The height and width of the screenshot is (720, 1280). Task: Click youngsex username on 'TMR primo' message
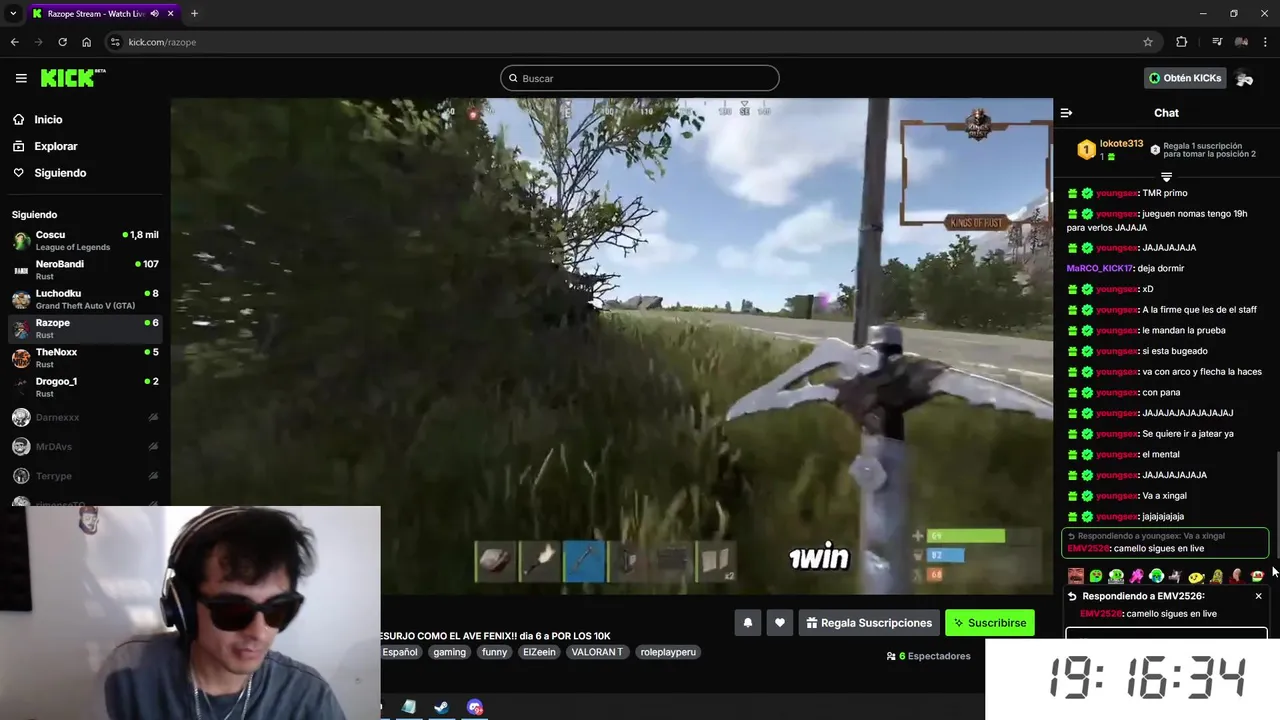1116,193
